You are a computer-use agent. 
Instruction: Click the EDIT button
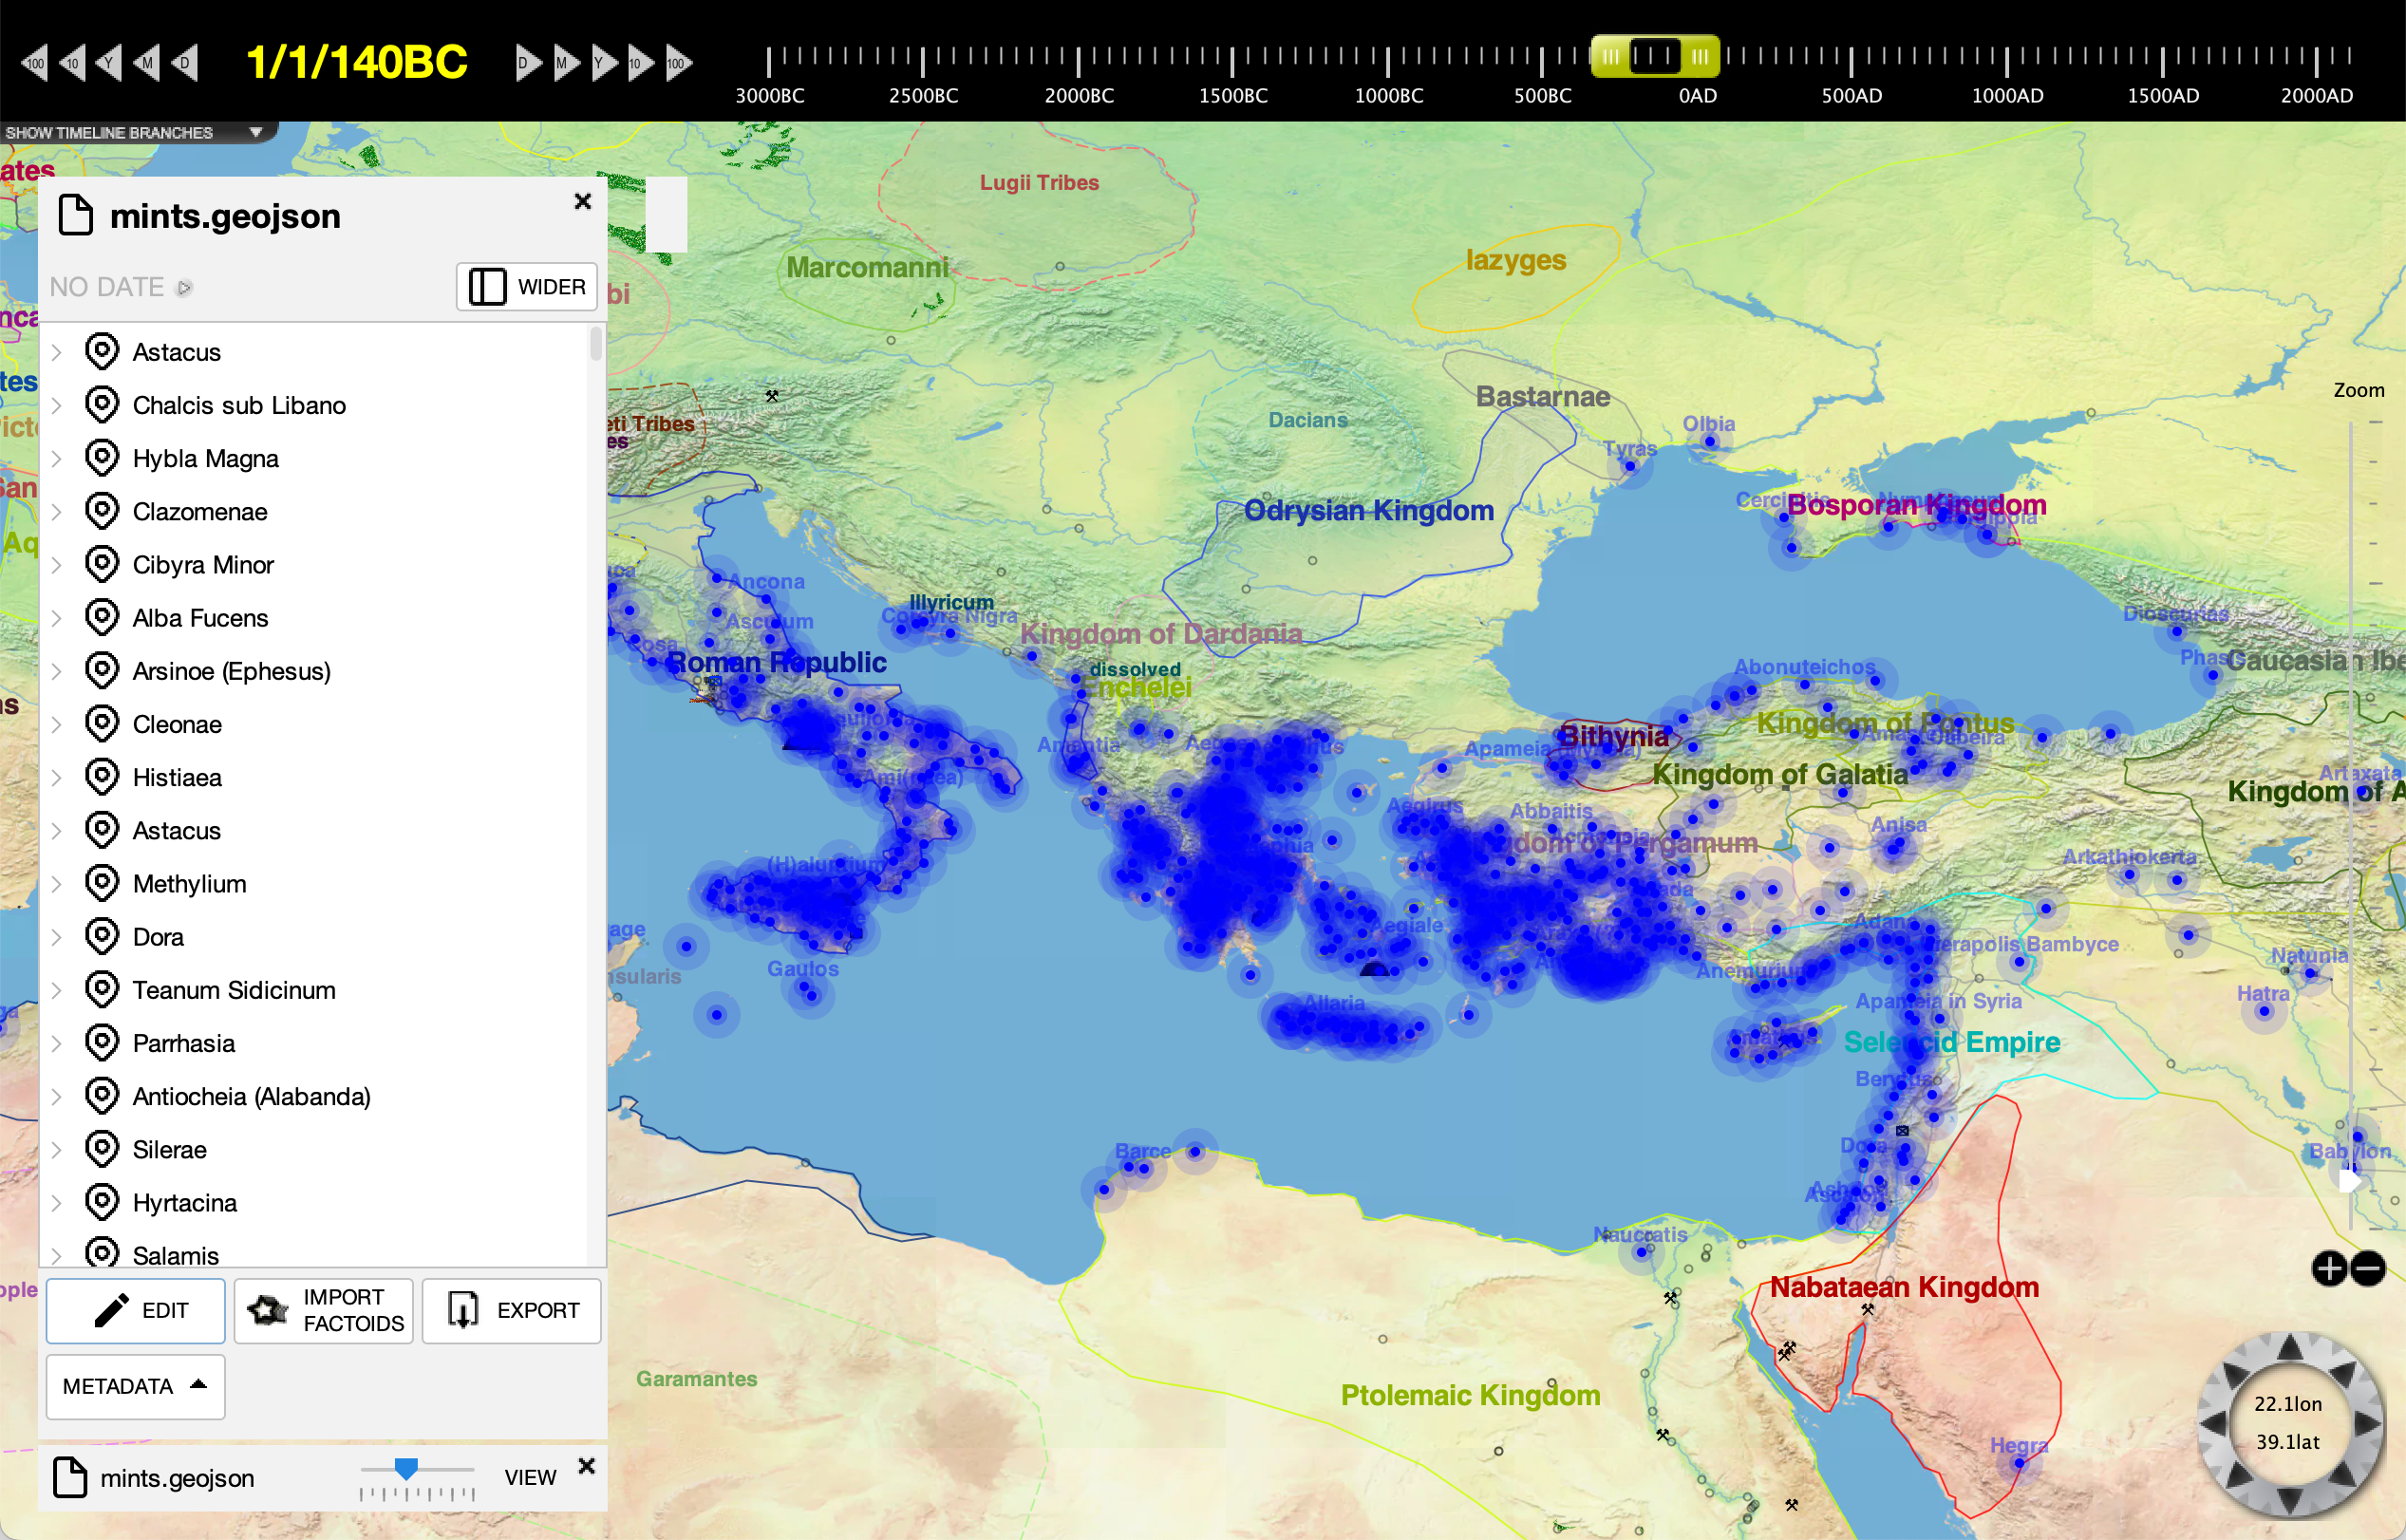click(136, 1310)
